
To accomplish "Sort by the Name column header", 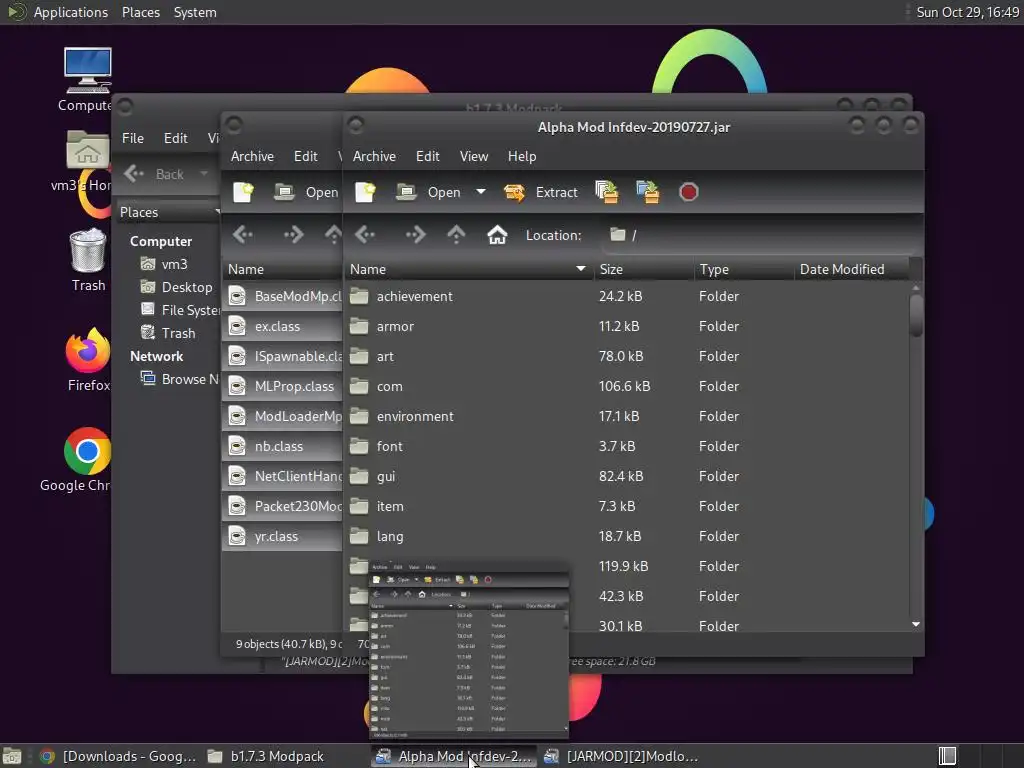I will tap(469, 269).
